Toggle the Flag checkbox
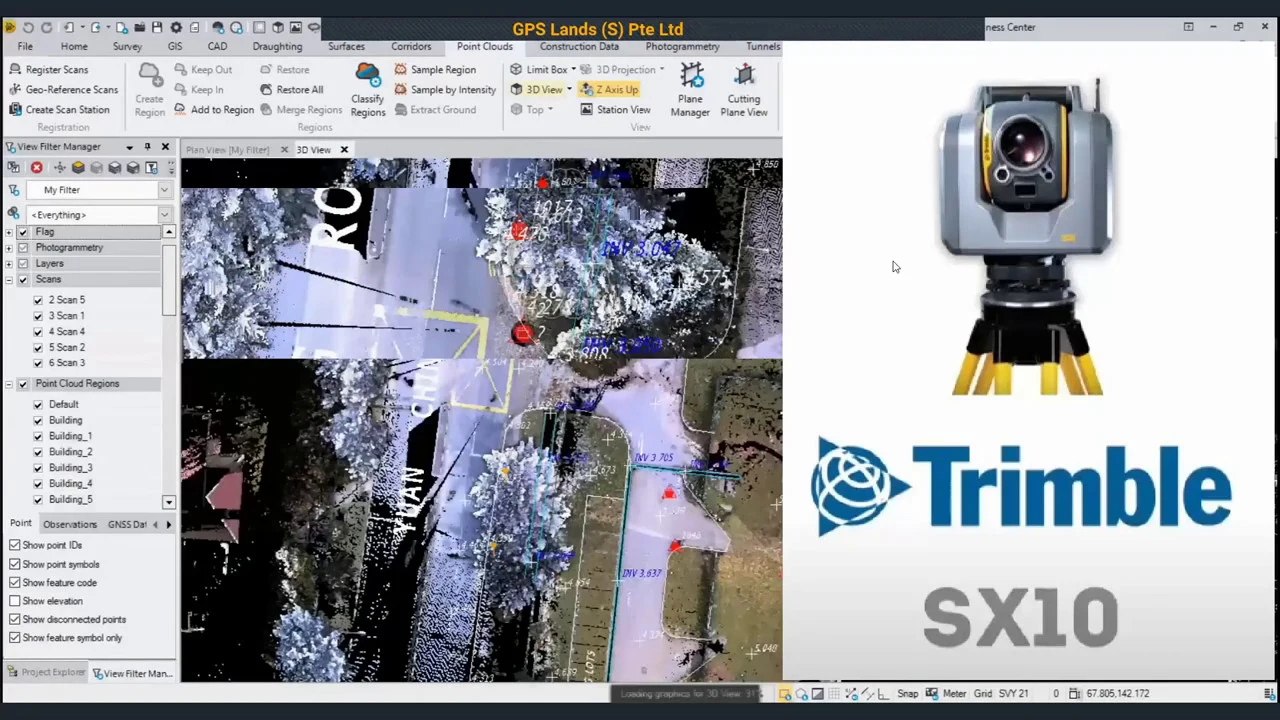The width and height of the screenshot is (1280, 720). click(x=23, y=232)
